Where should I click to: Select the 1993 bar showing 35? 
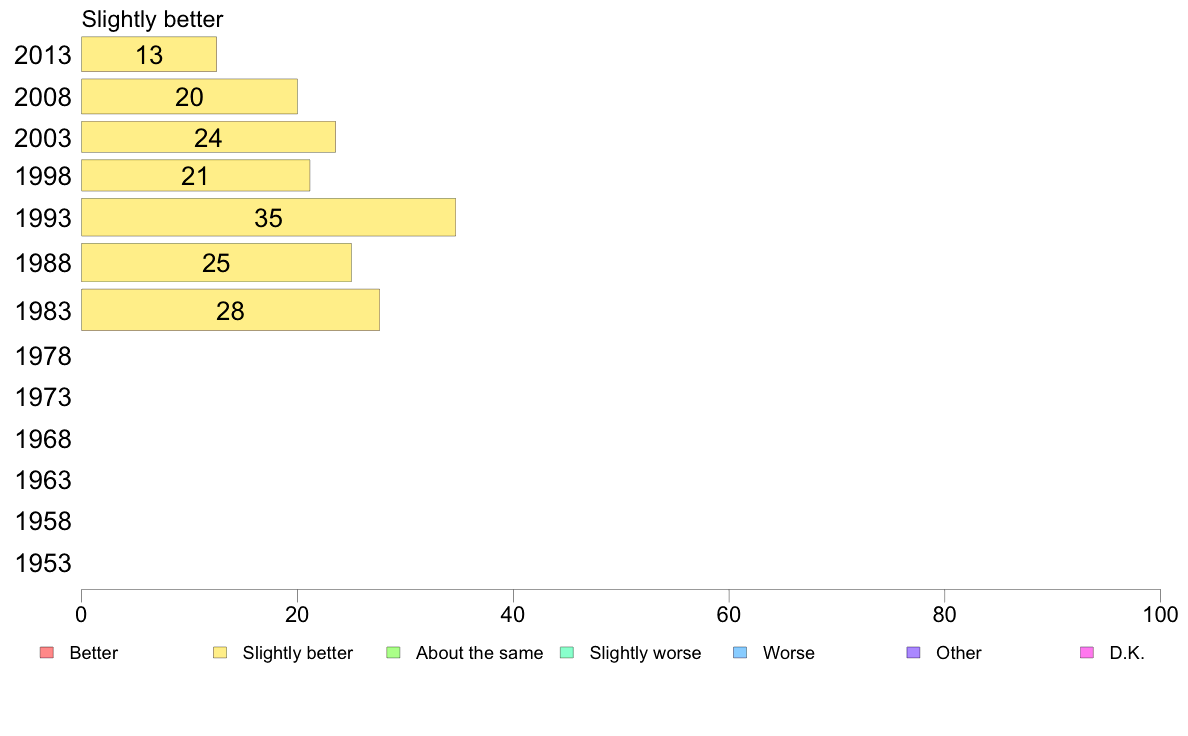[x=268, y=218]
